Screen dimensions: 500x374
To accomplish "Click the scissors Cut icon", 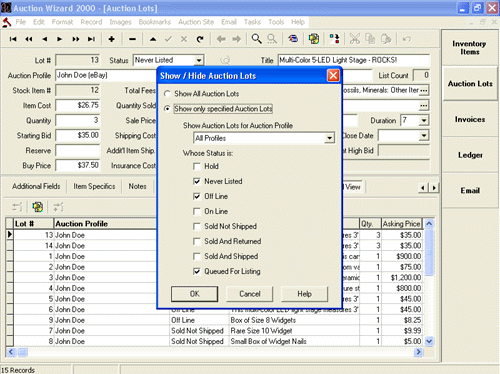I will click(x=355, y=39).
